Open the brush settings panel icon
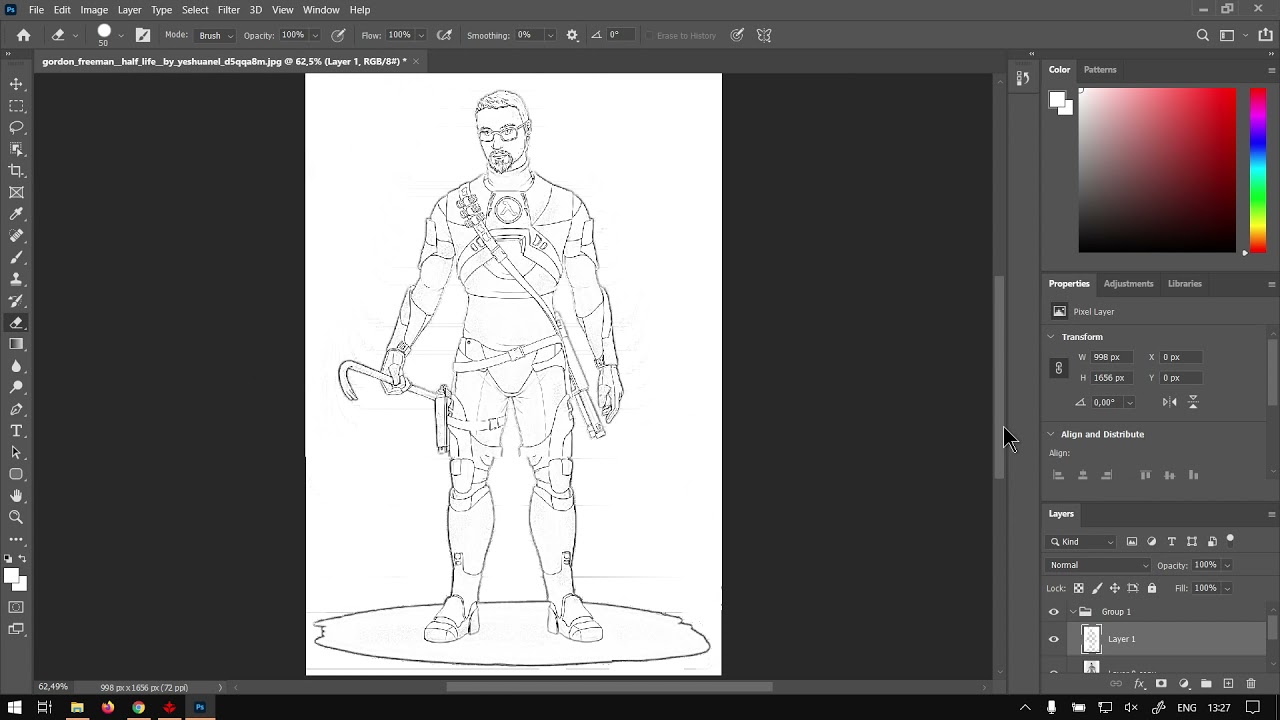This screenshot has height=720, width=1280. (143, 35)
